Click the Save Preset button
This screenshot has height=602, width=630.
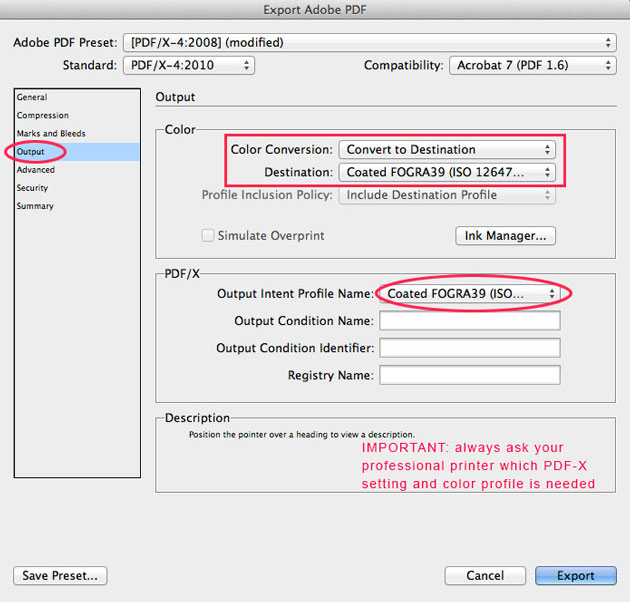[x=60, y=576]
